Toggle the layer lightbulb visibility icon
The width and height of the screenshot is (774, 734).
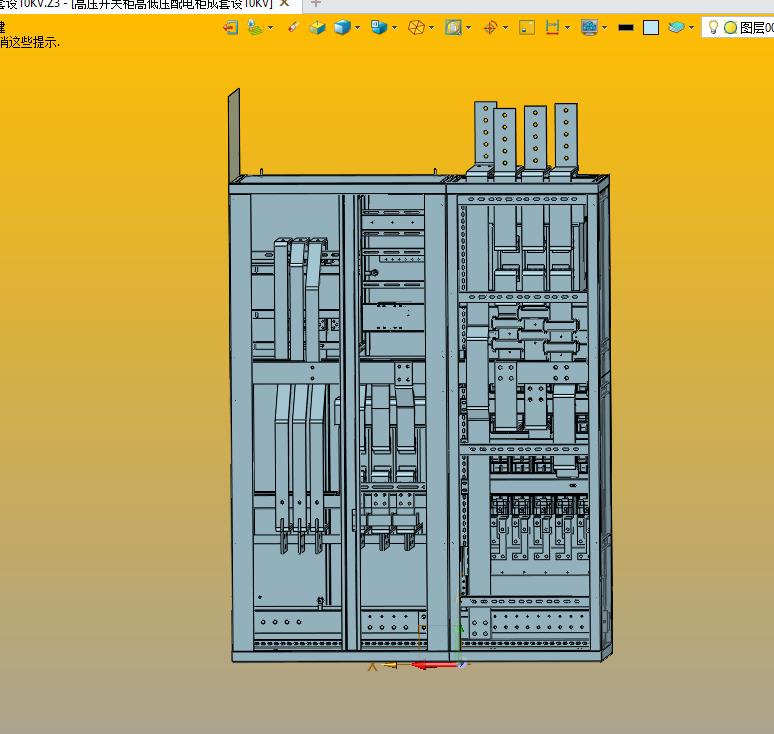(714, 28)
